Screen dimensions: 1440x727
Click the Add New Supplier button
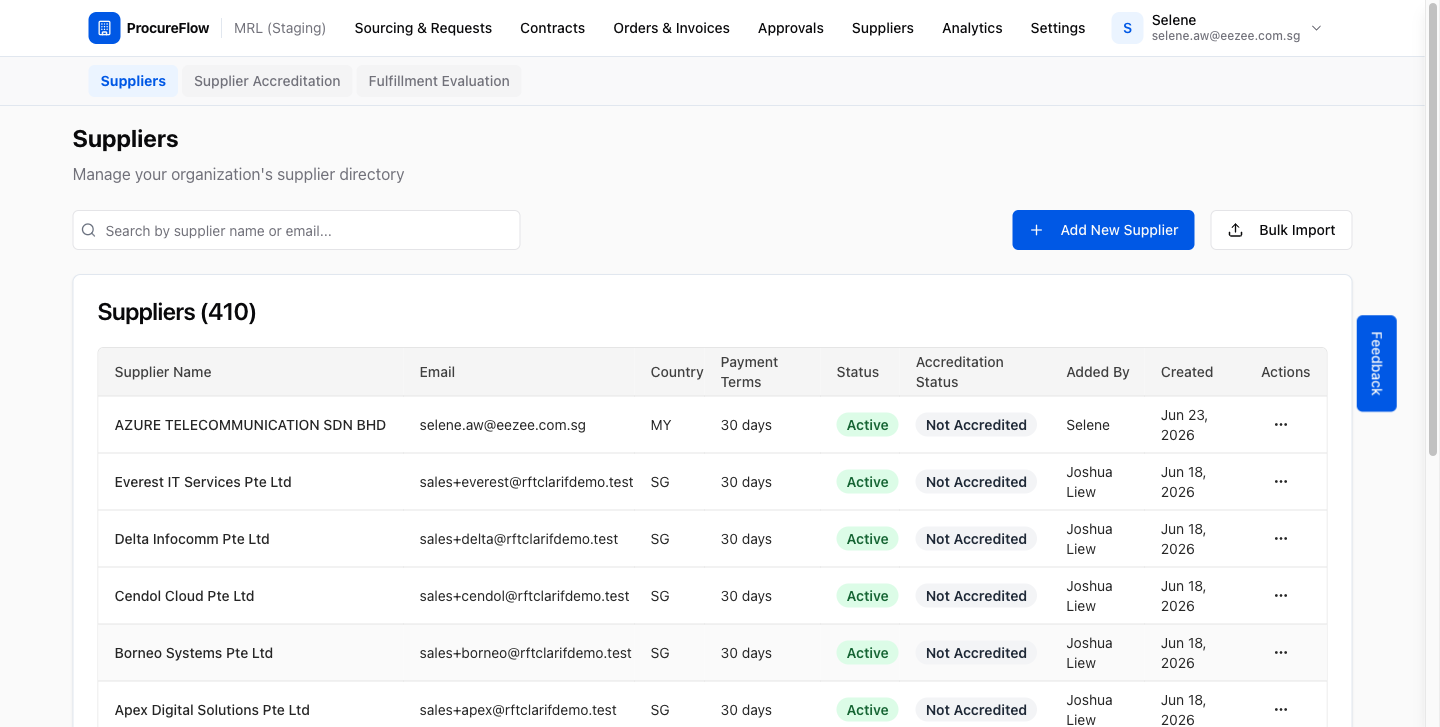1103,230
